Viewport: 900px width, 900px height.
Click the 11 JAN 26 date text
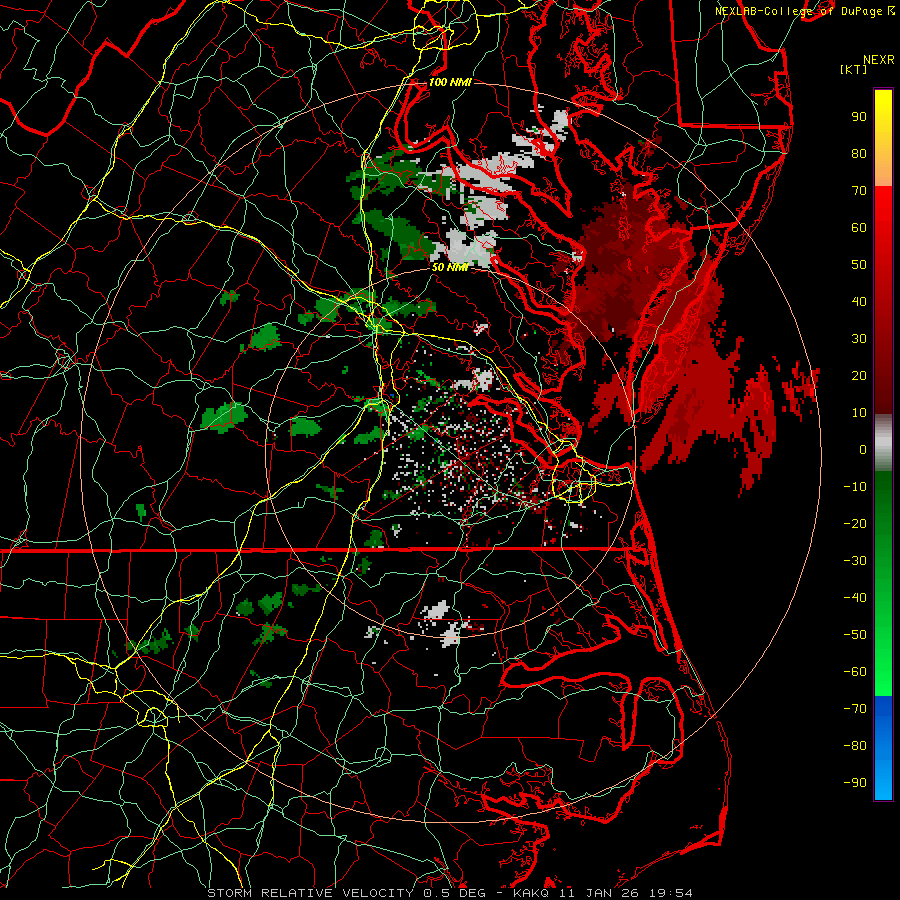coord(600,893)
